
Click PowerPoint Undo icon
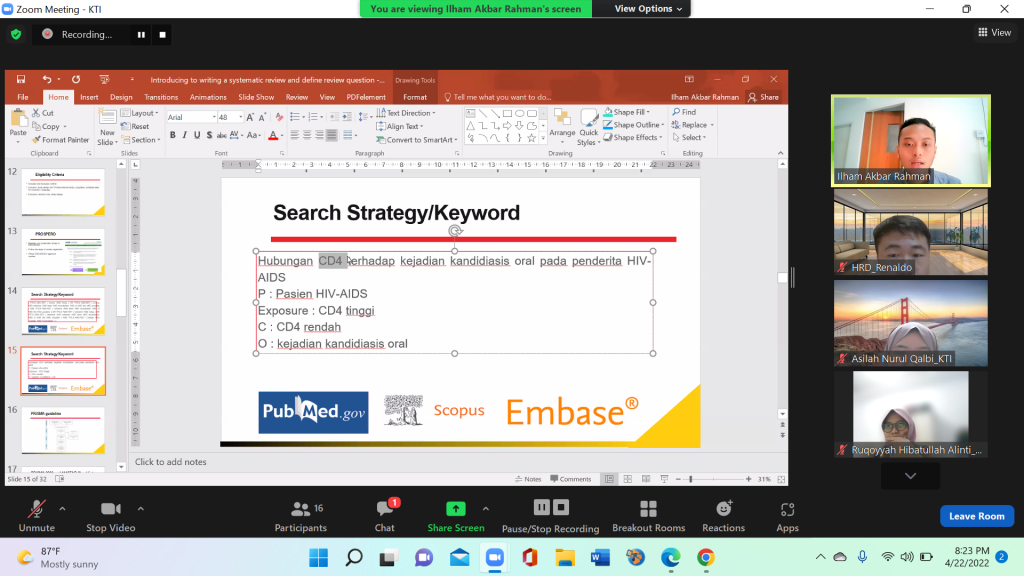(x=46, y=80)
